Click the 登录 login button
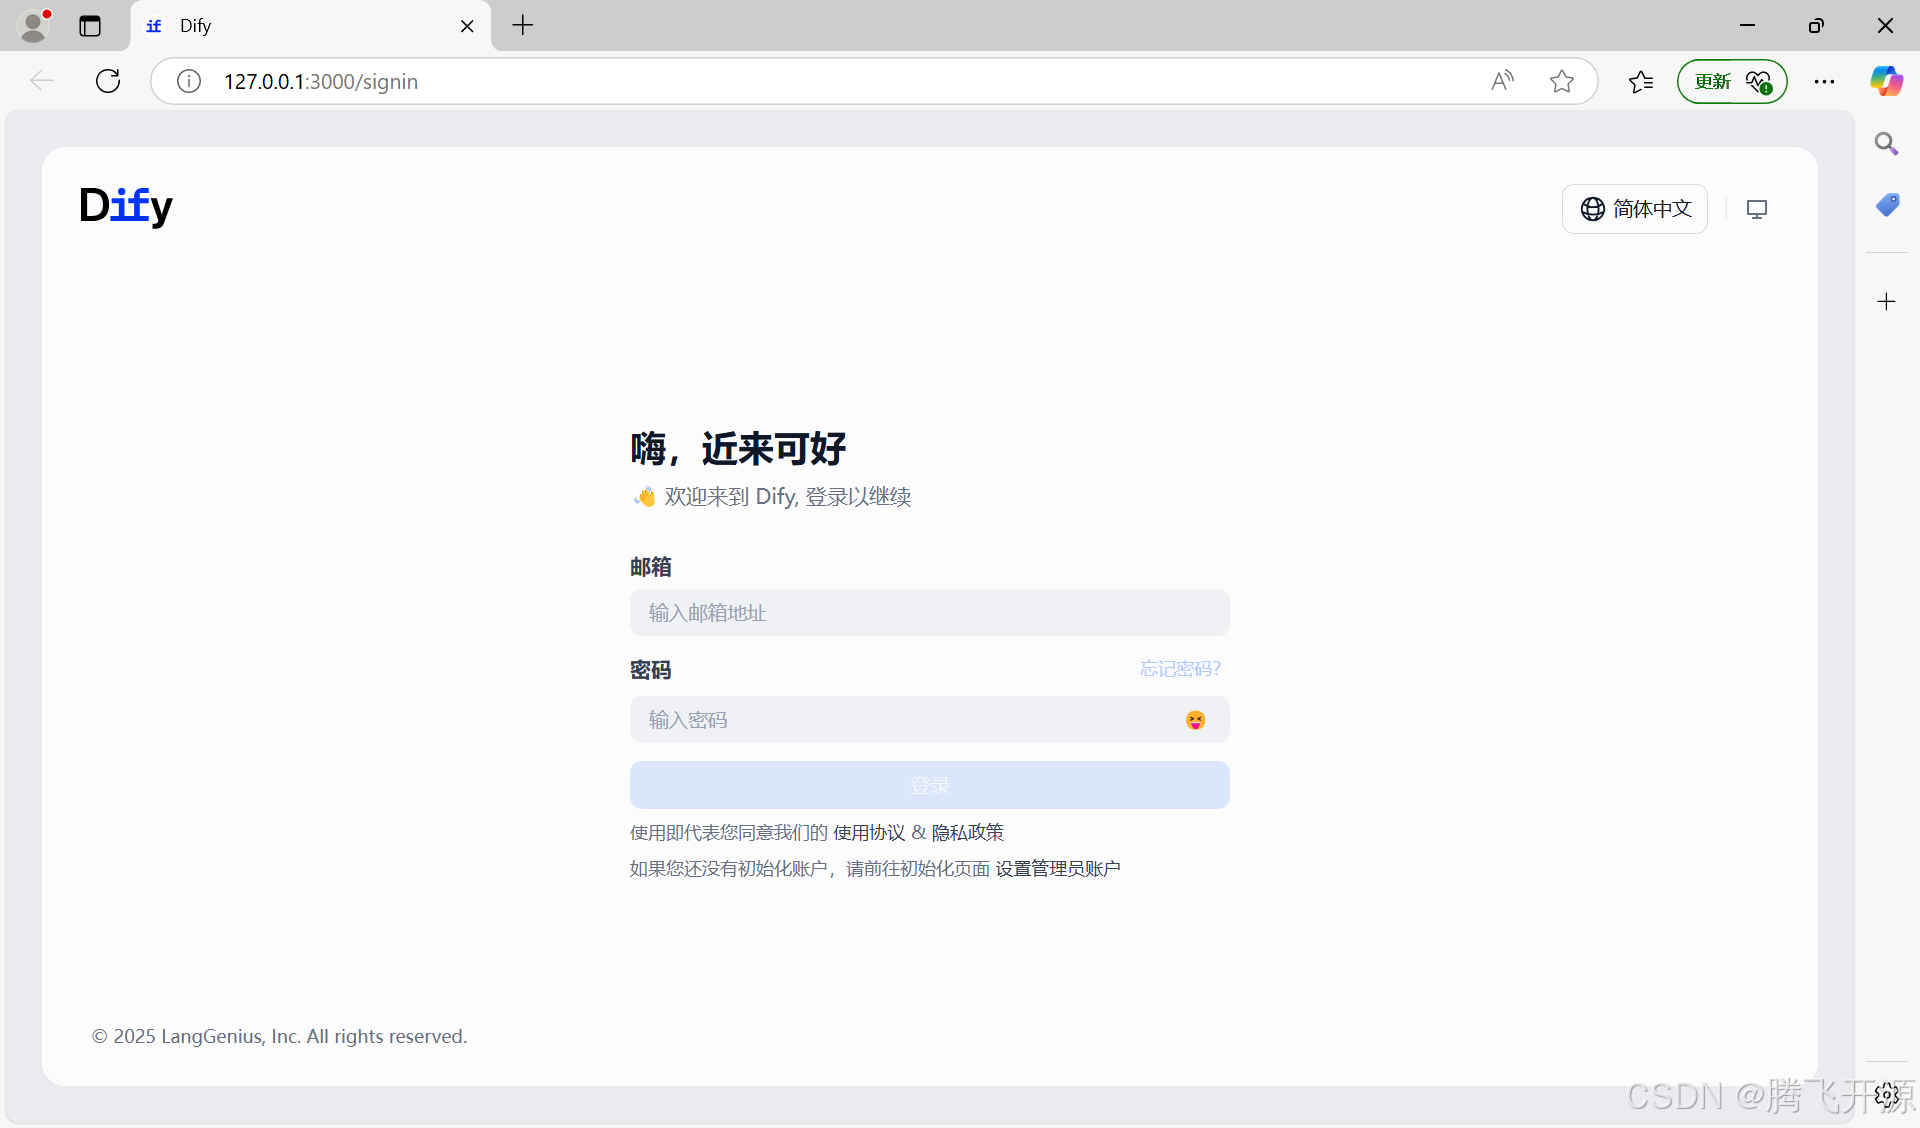Image resolution: width=1920 pixels, height=1128 pixels. pos(929,785)
